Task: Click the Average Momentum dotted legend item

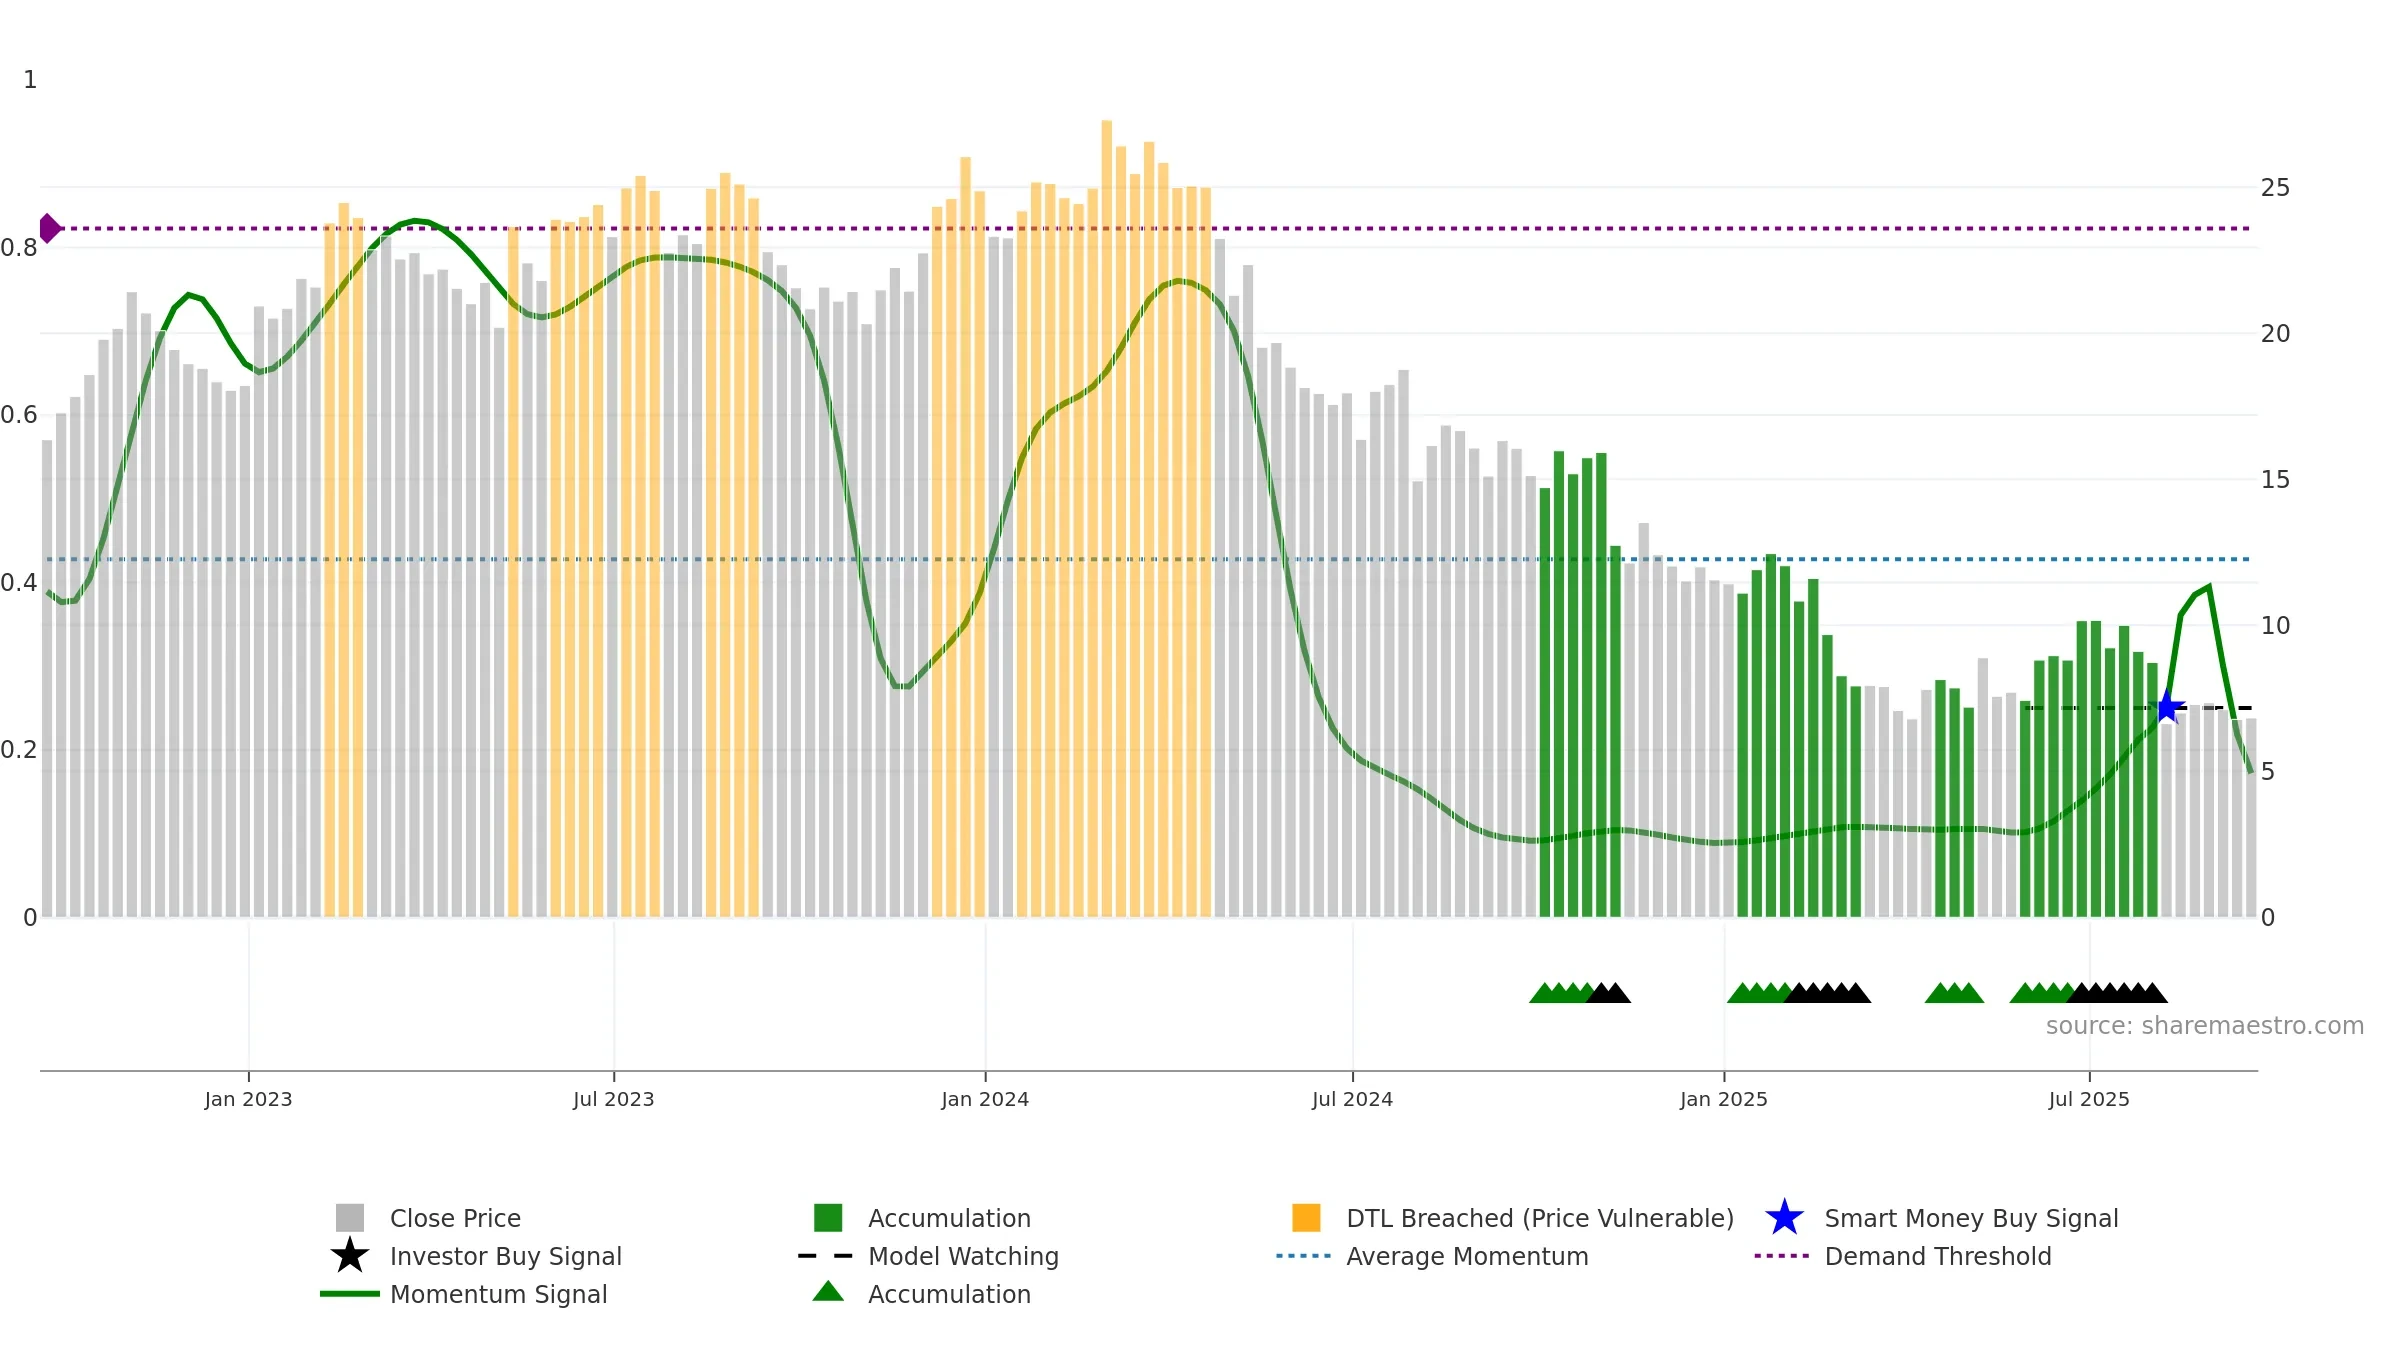Action: coord(1432,1256)
